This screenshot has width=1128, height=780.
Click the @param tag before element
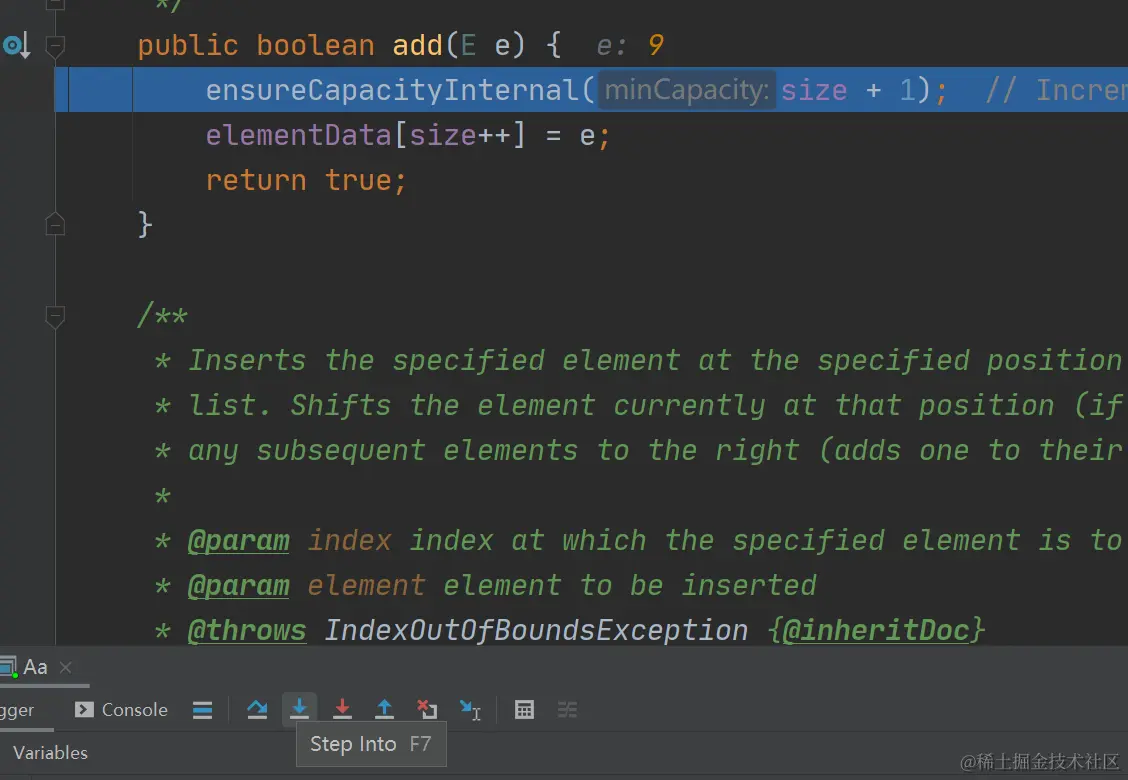click(x=238, y=586)
